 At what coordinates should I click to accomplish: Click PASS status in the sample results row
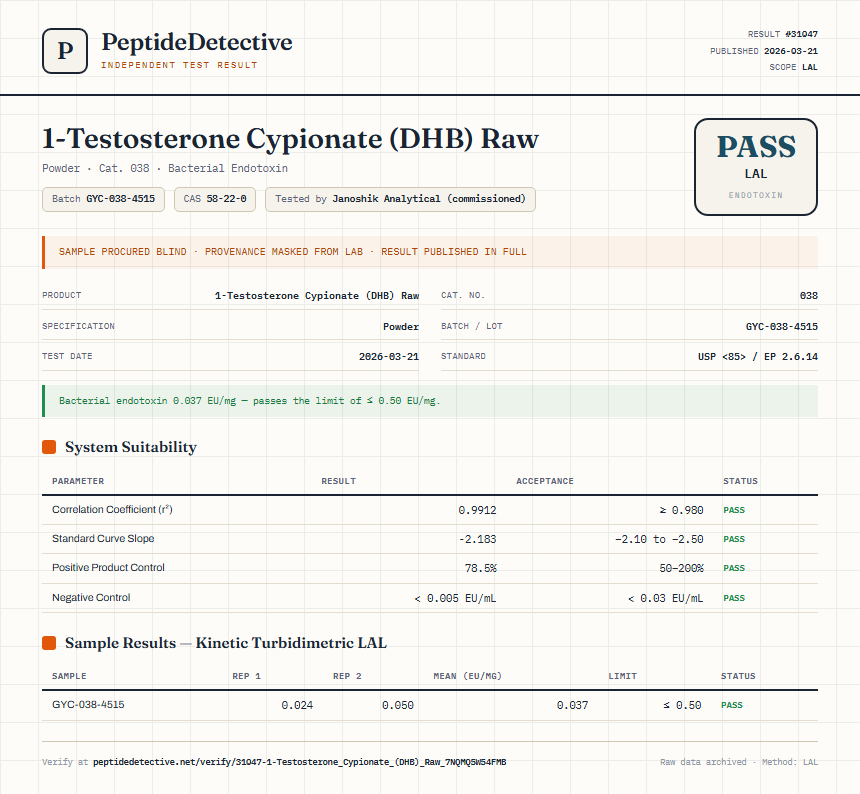tap(732, 705)
